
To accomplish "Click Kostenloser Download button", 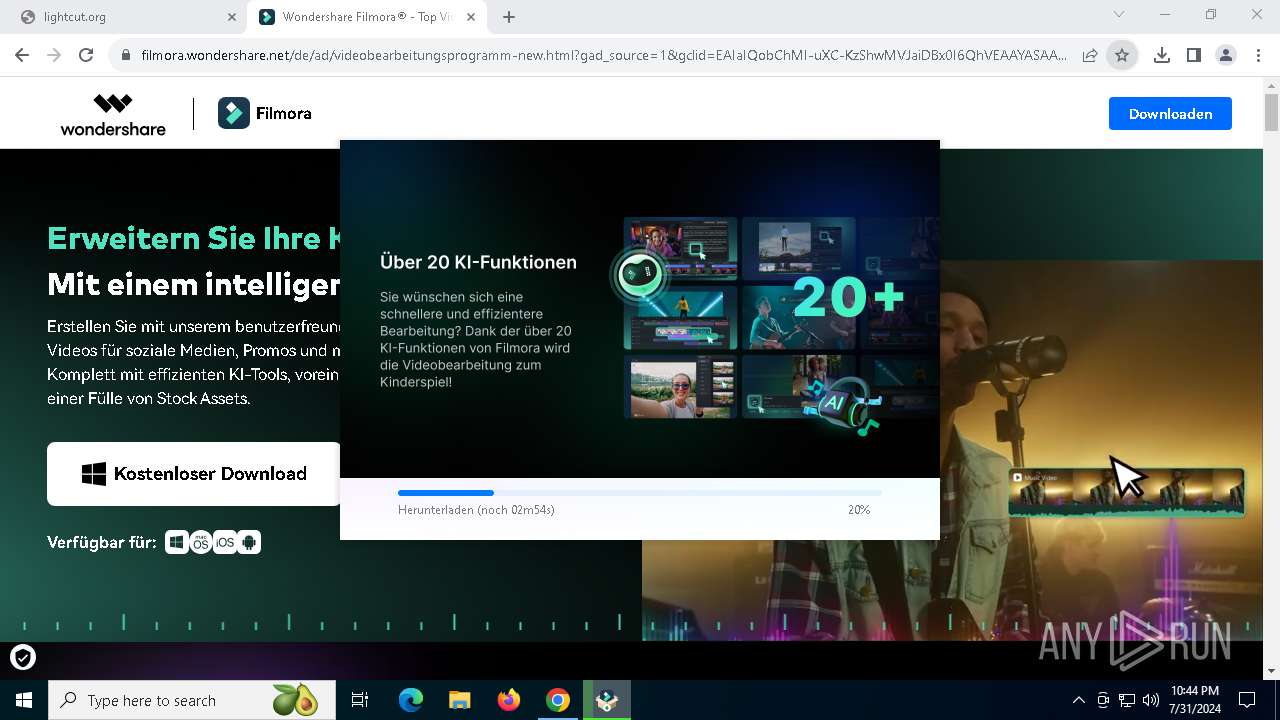I will coord(194,474).
